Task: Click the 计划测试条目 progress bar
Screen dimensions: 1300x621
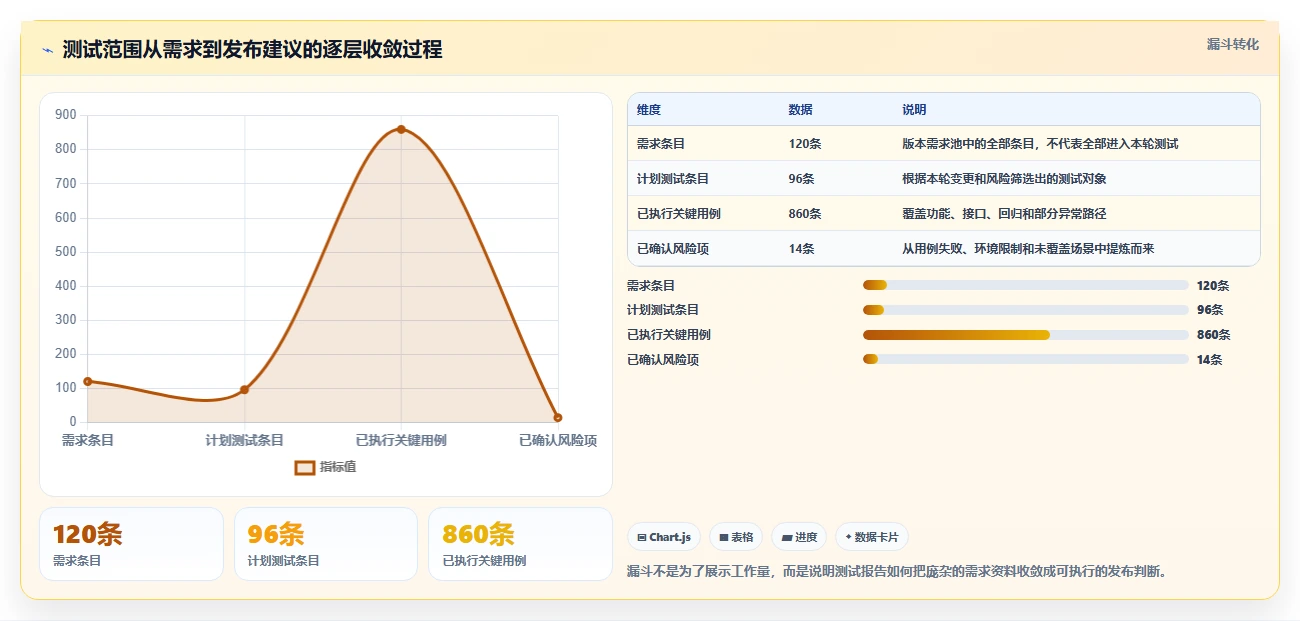Action: 1025,310
